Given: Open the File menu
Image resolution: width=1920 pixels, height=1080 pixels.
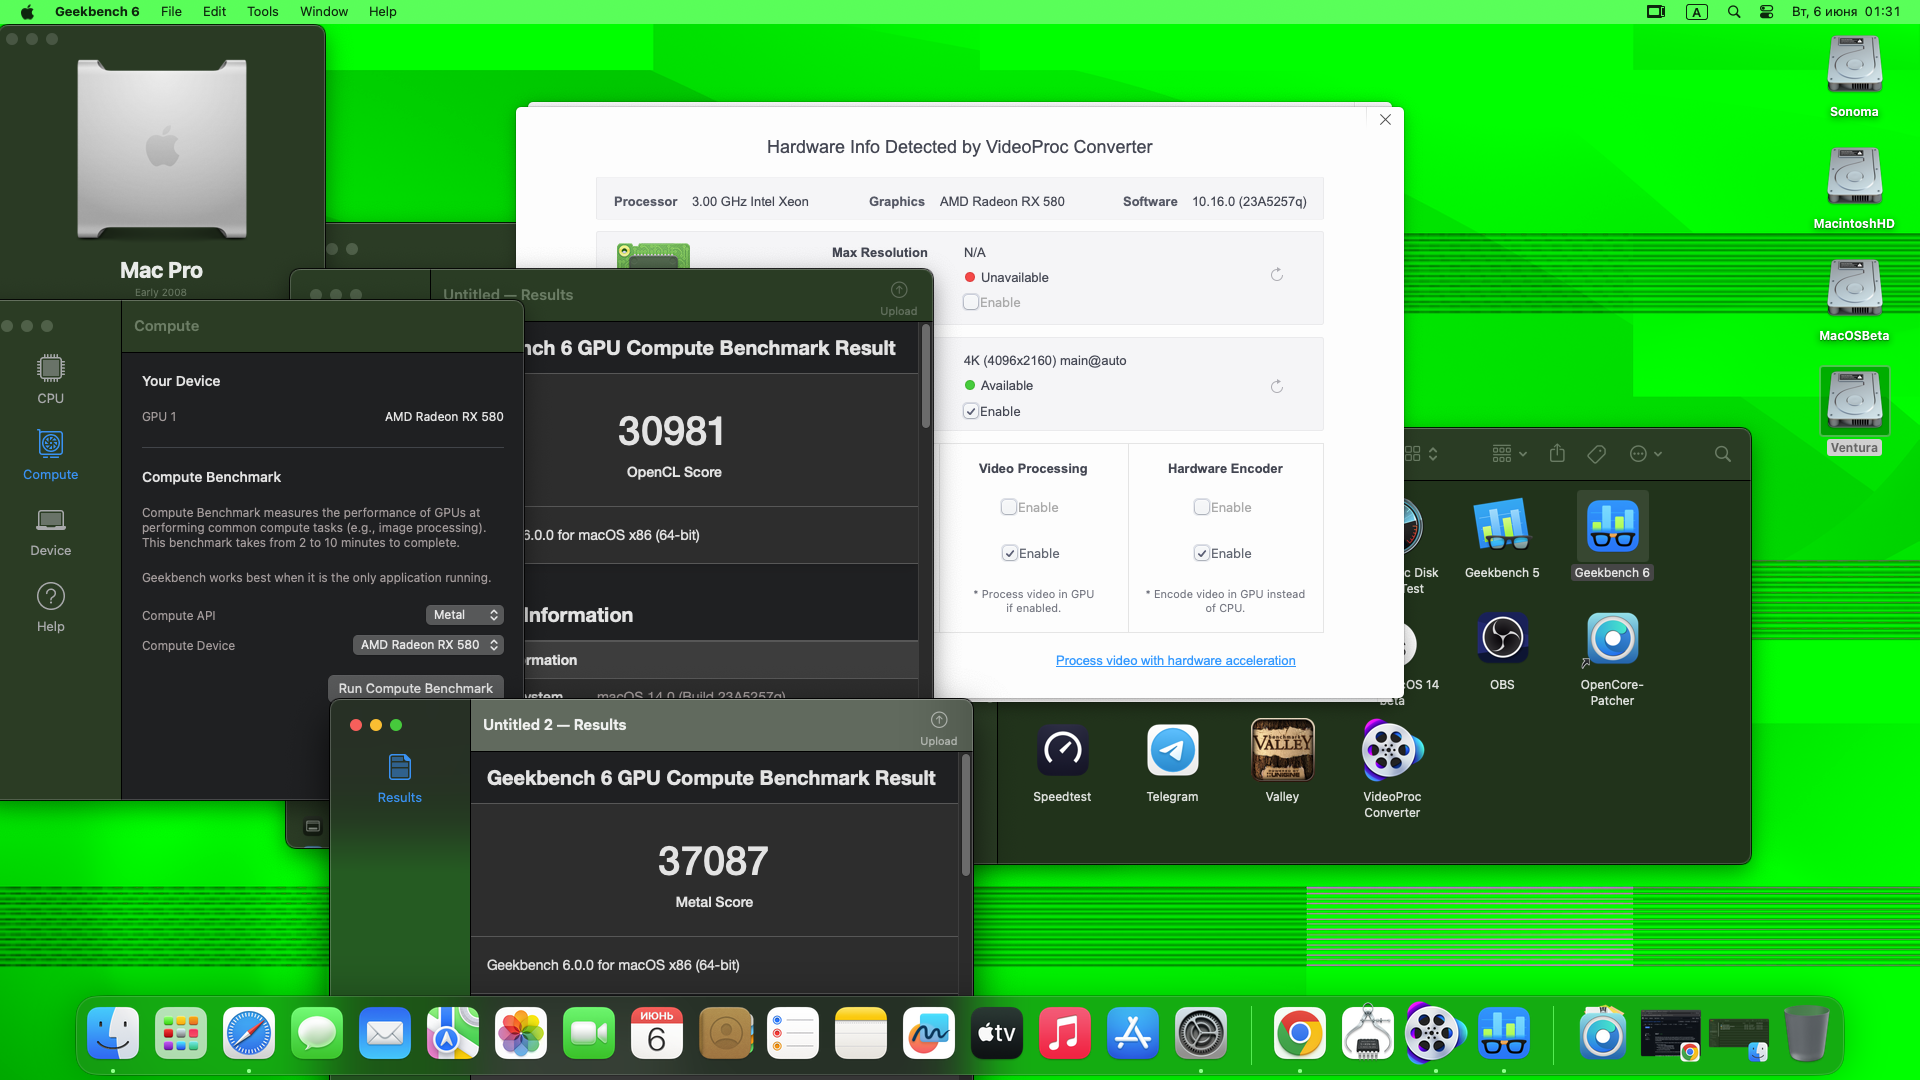Looking at the screenshot, I should click(171, 12).
